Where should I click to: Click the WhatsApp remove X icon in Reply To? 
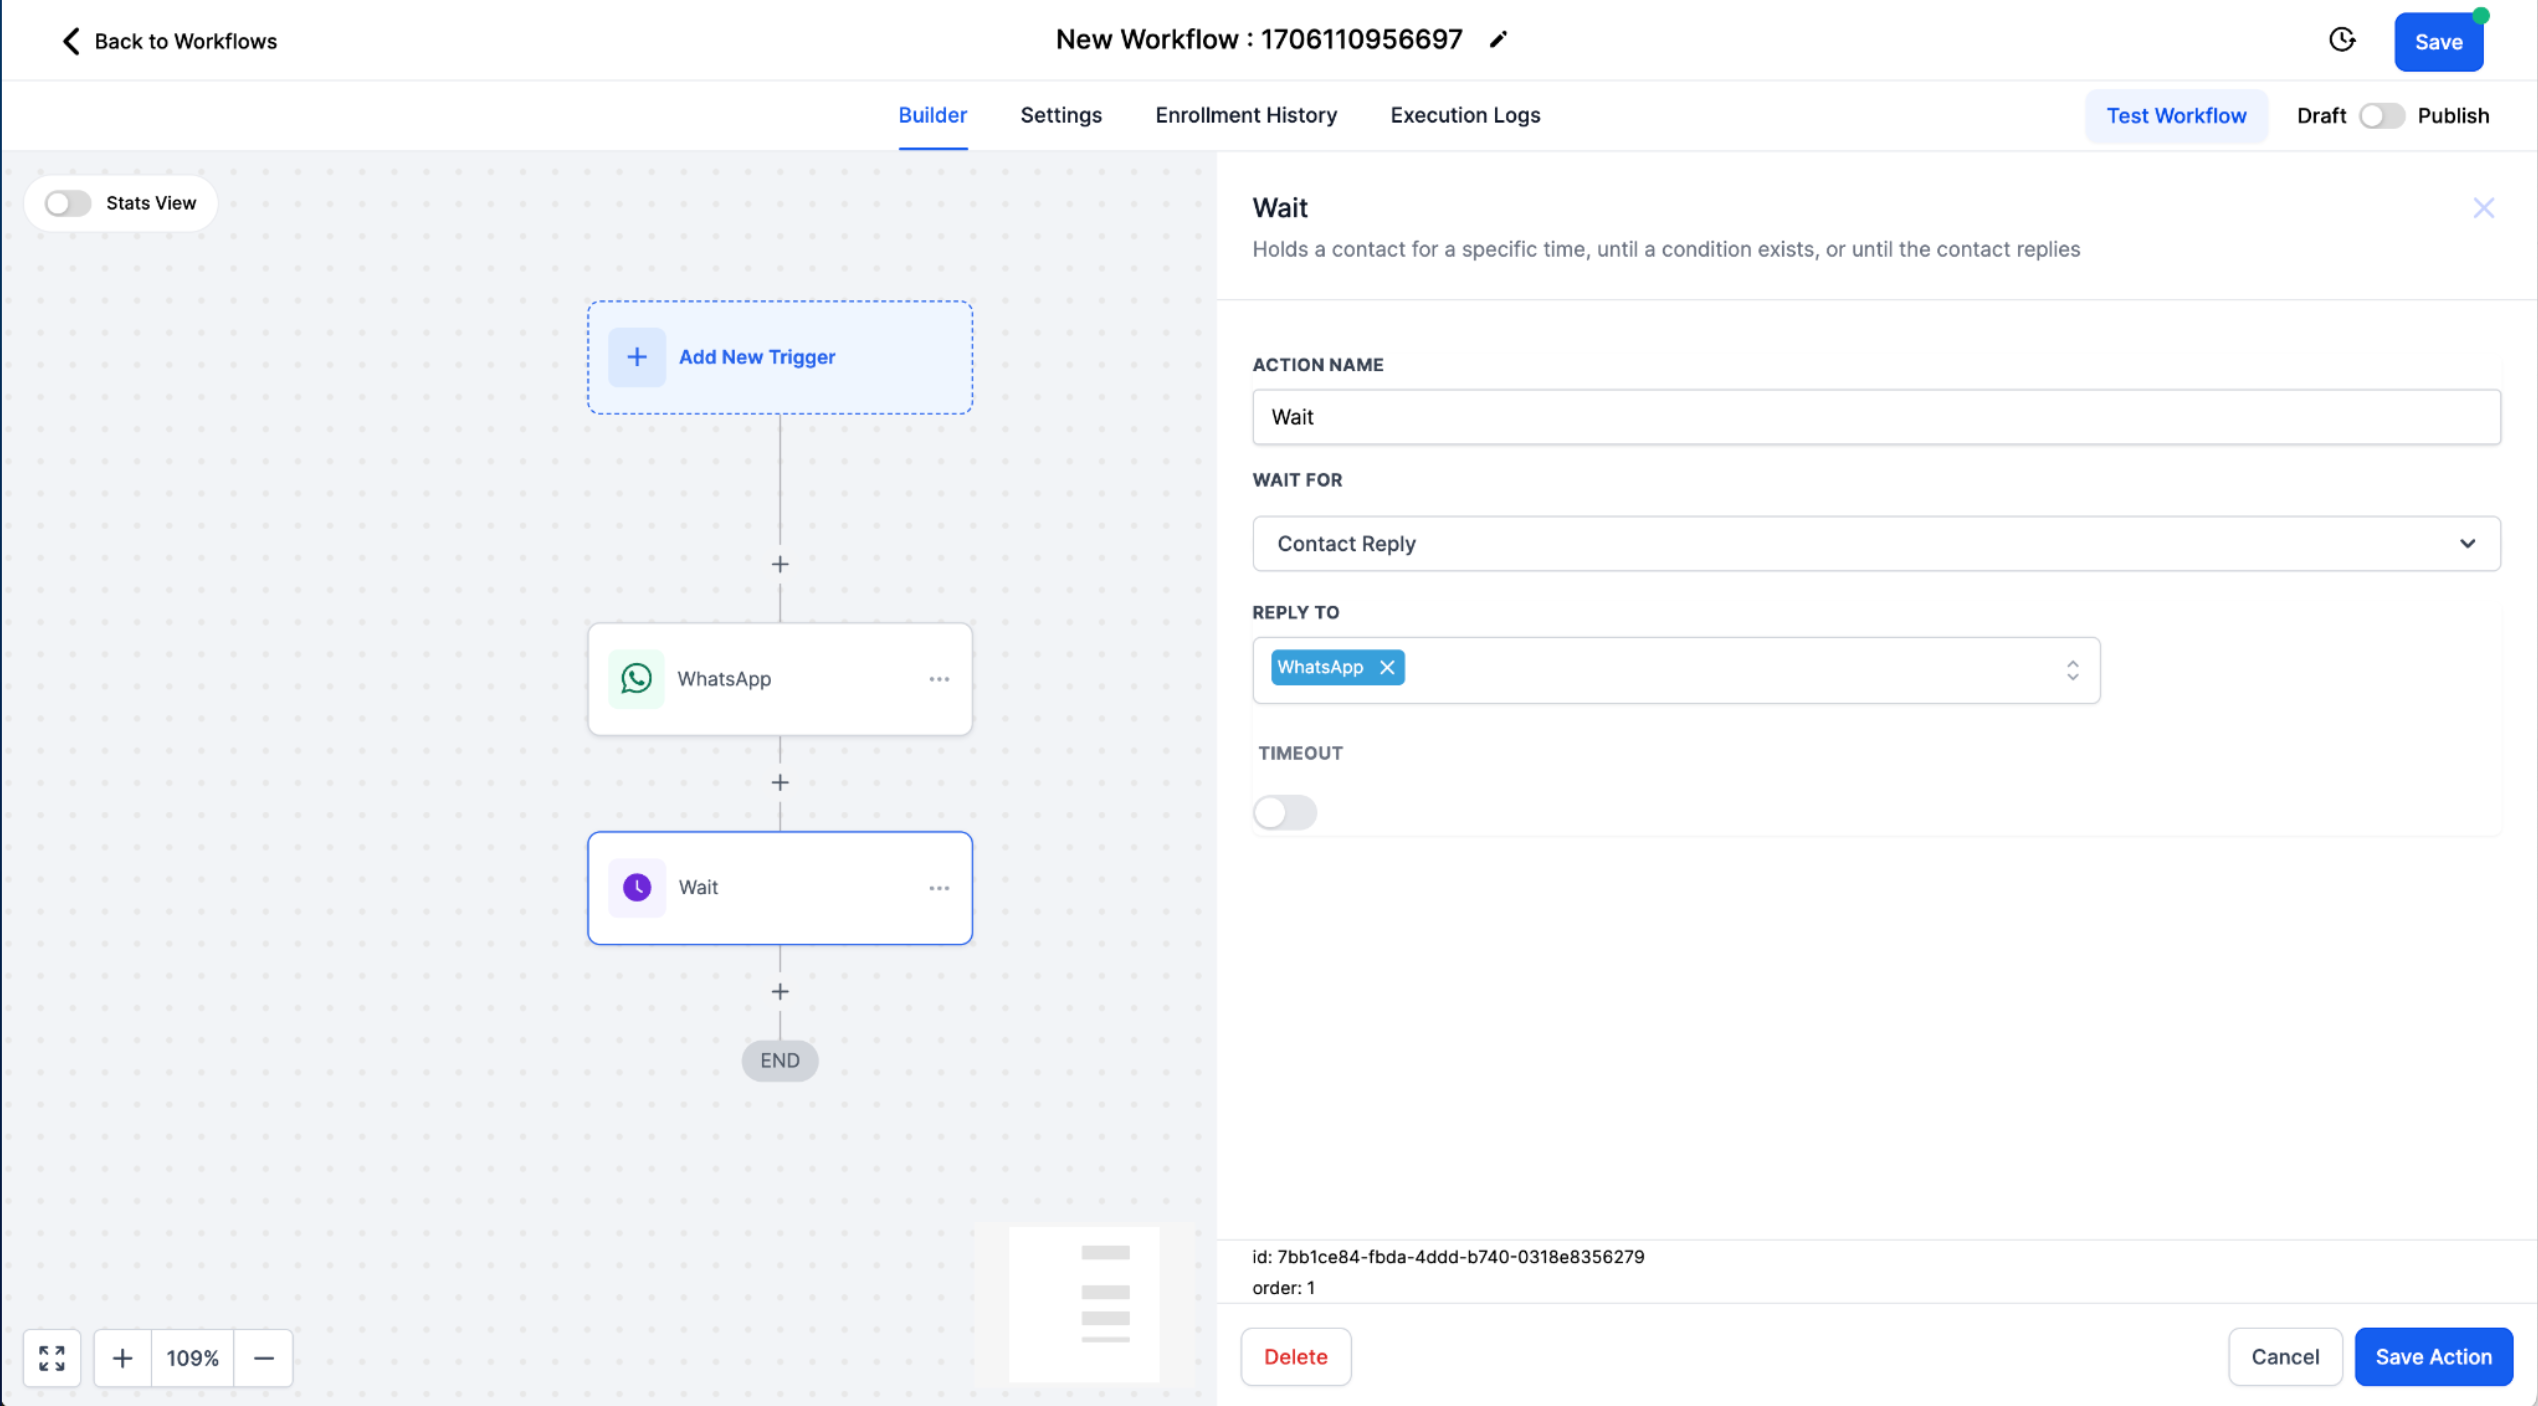point(1387,667)
